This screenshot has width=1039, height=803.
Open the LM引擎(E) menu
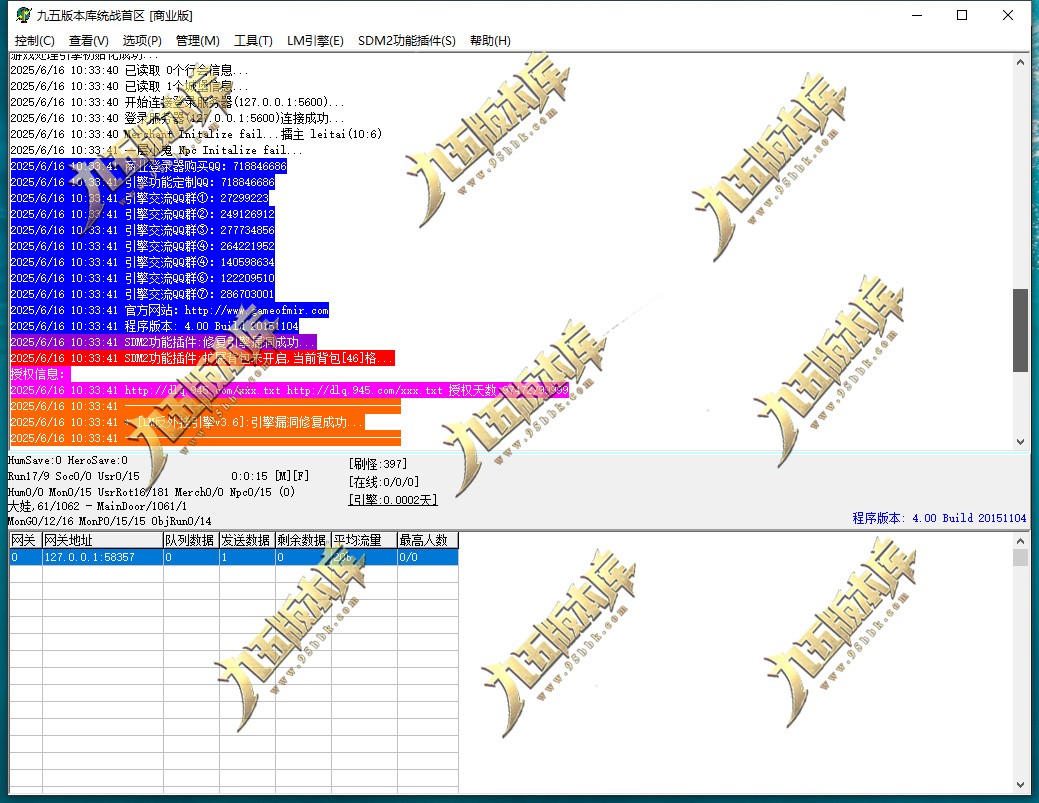[315, 41]
